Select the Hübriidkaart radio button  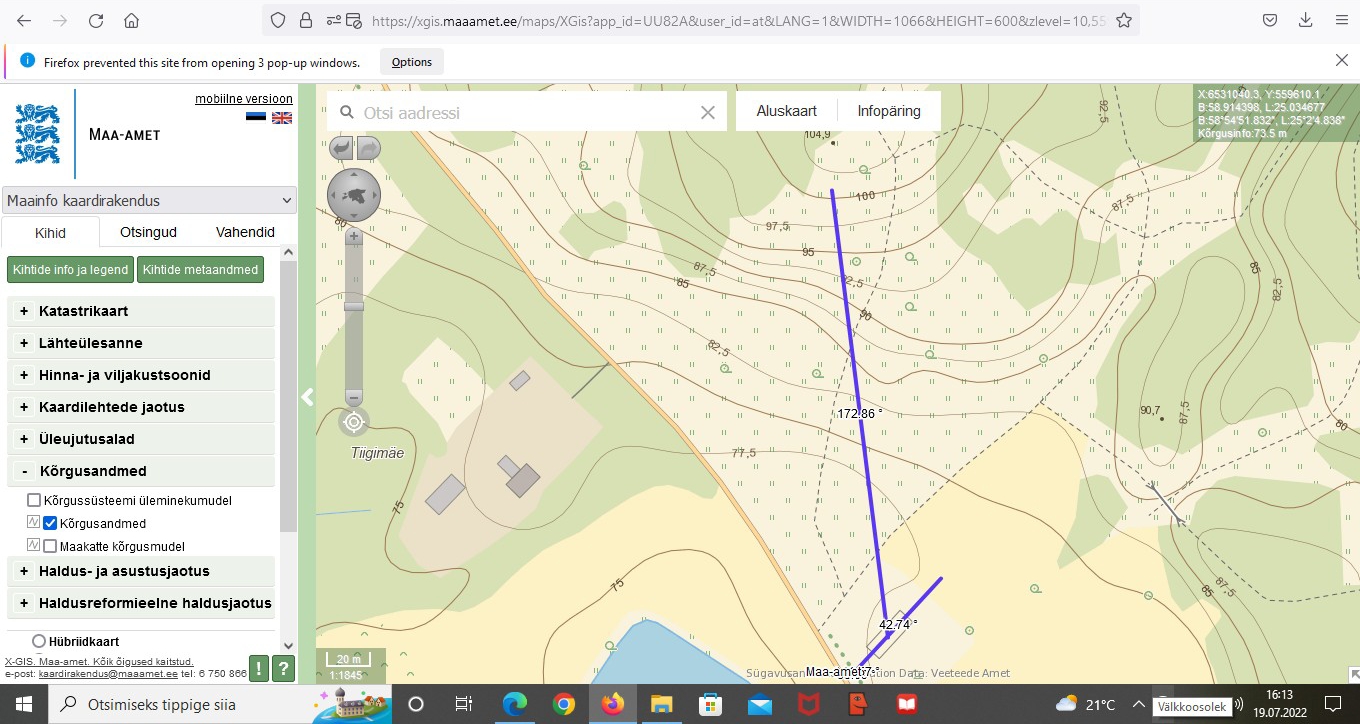click(x=39, y=641)
